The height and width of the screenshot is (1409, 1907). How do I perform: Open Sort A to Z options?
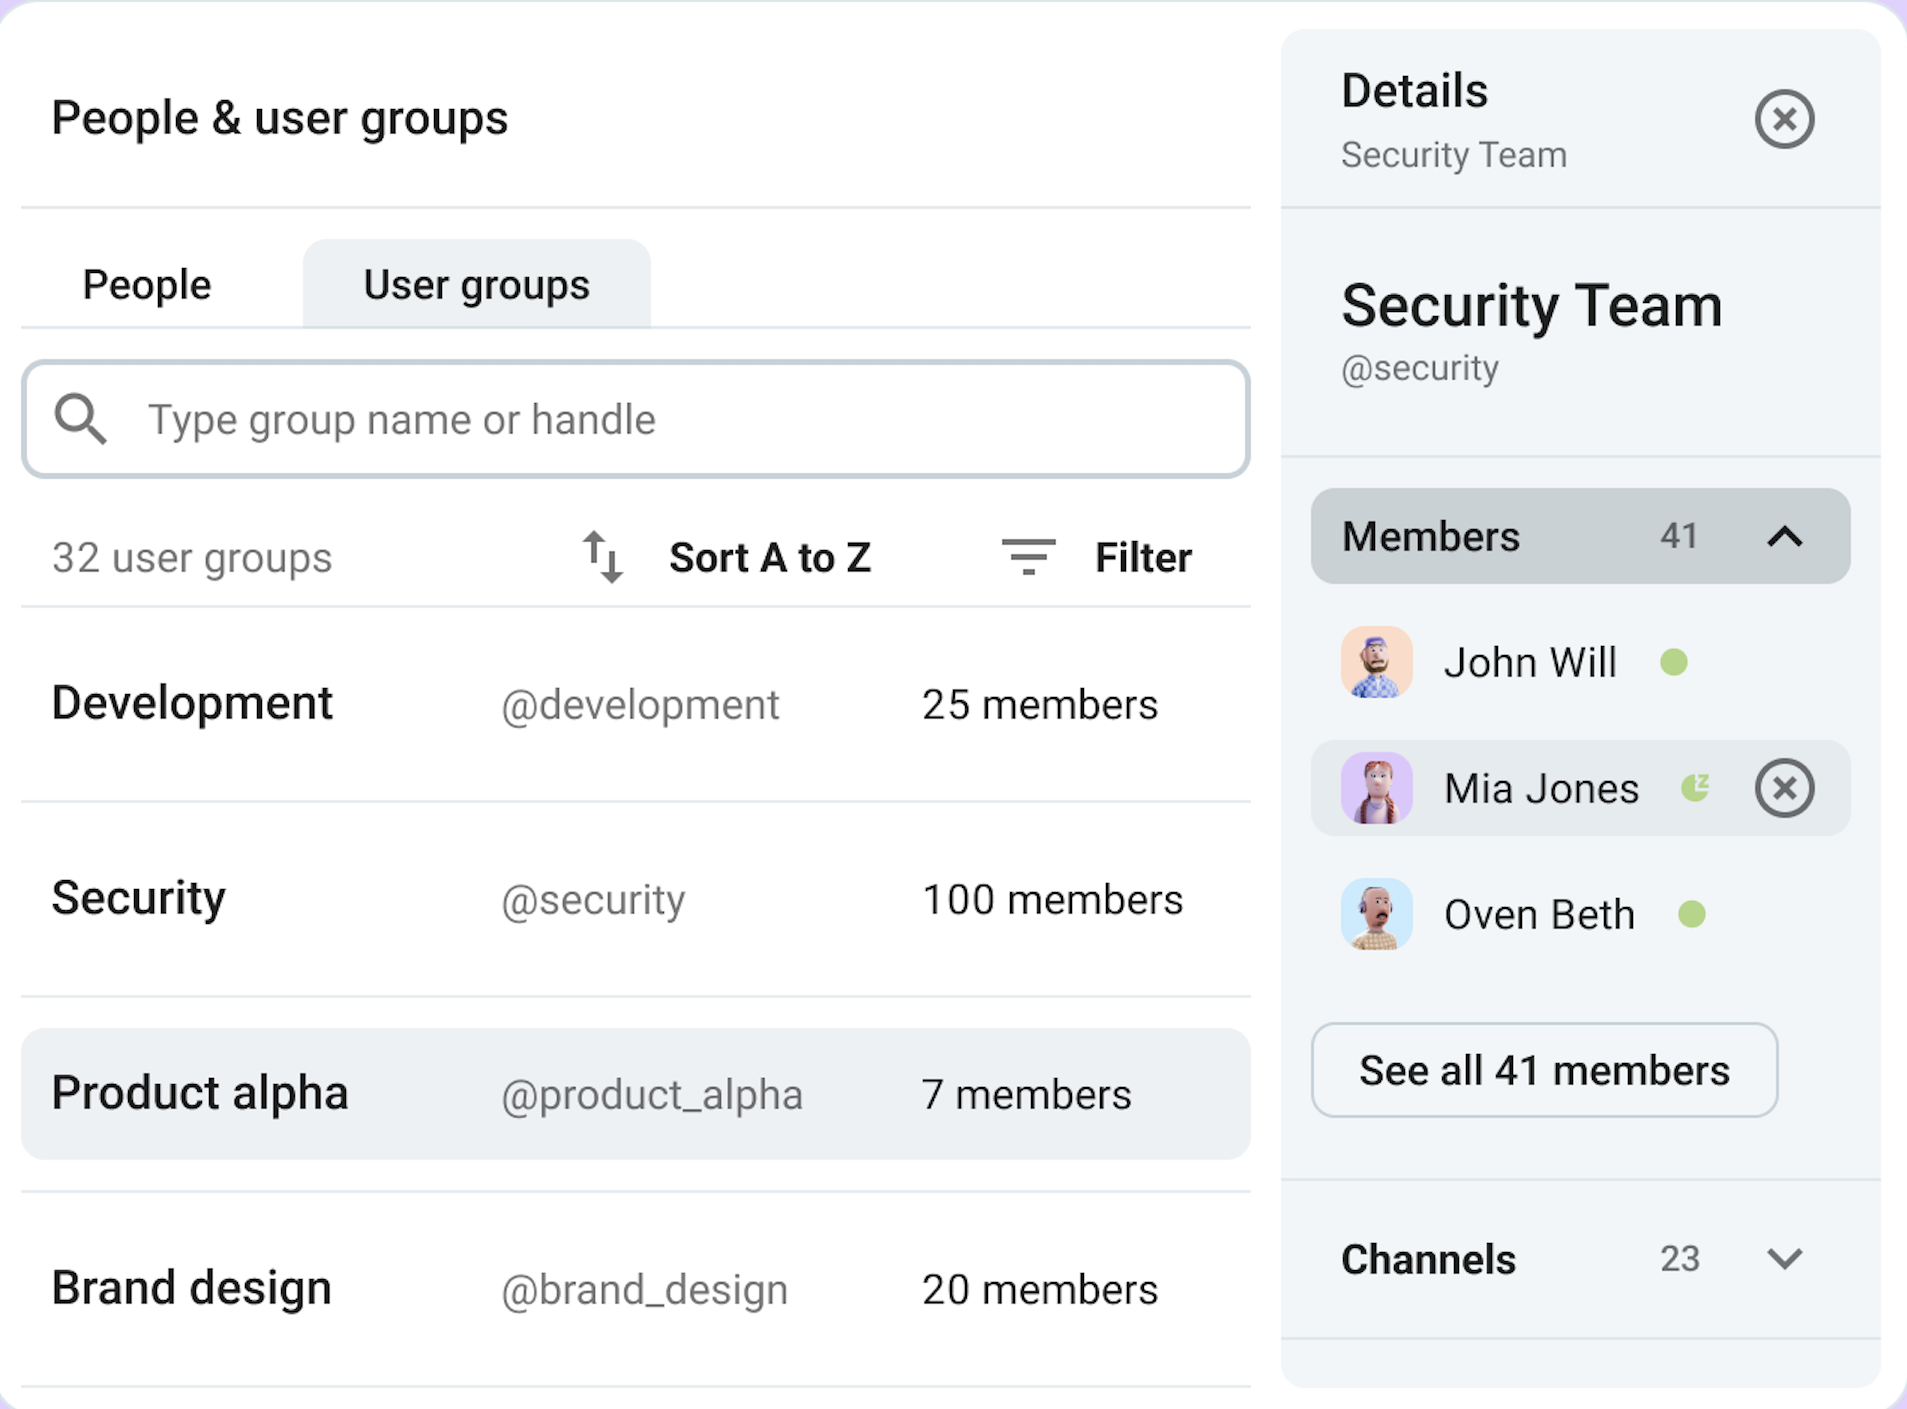(769, 557)
